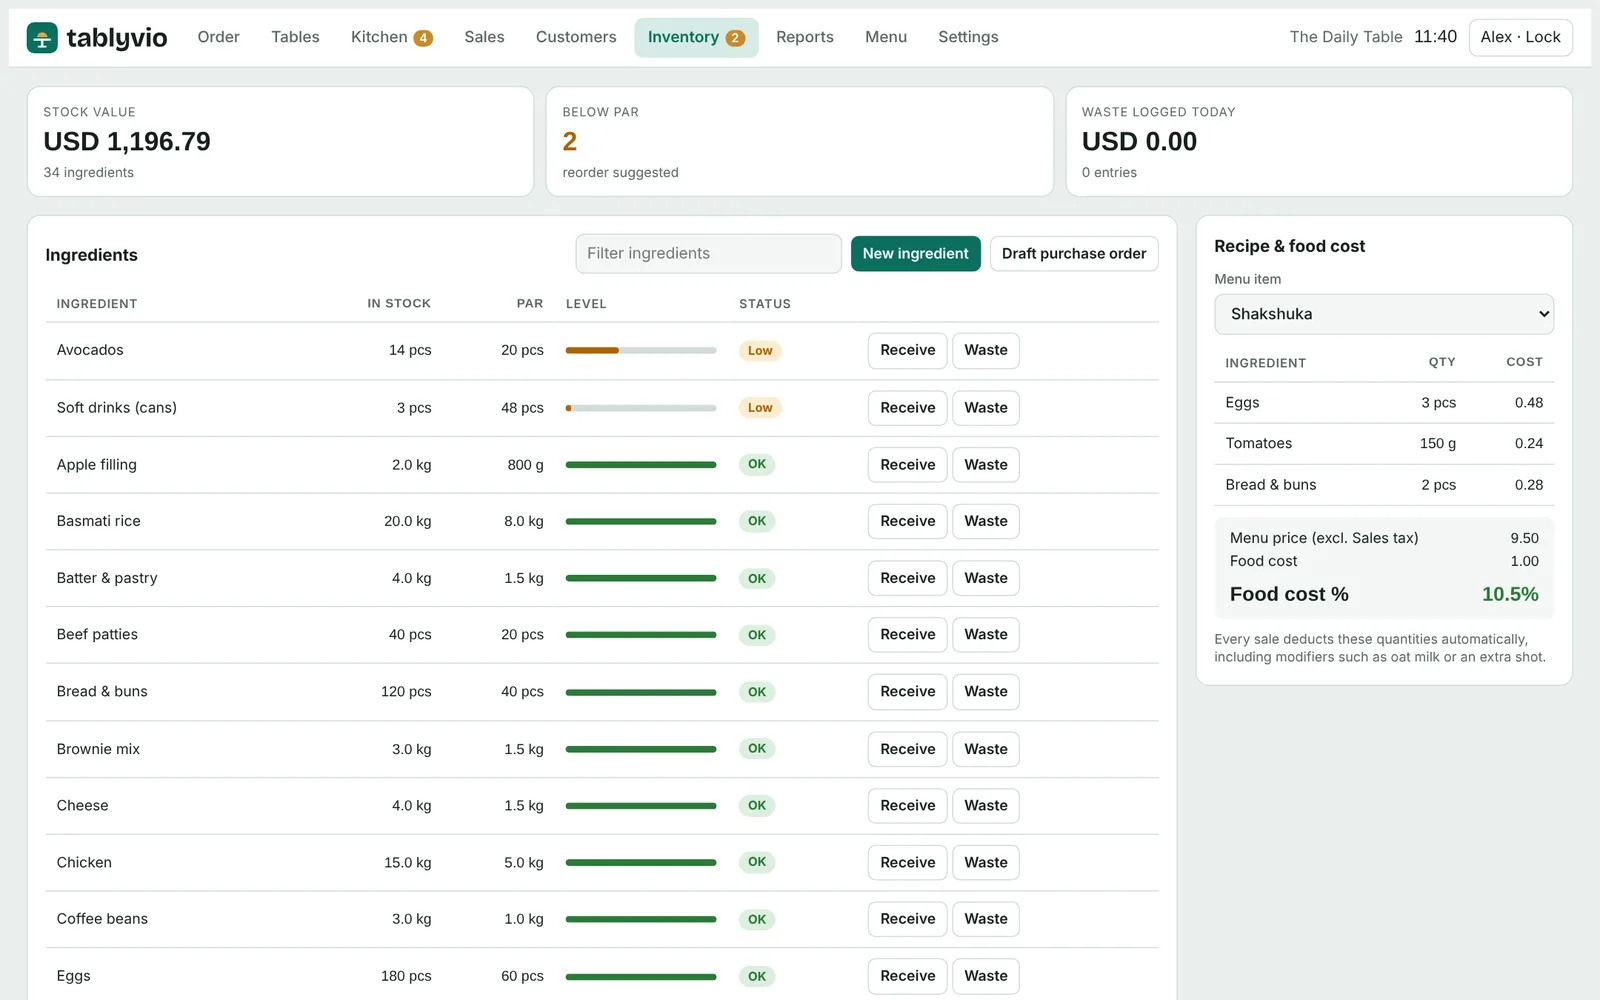
Task: Click the 120 pcs Bread & buns stock
Action: coord(406,691)
